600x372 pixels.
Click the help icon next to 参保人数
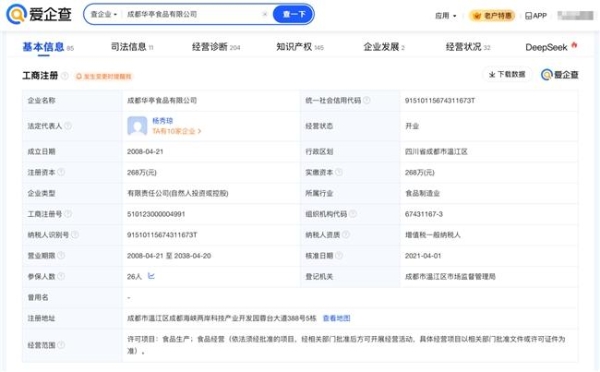(61, 276)
